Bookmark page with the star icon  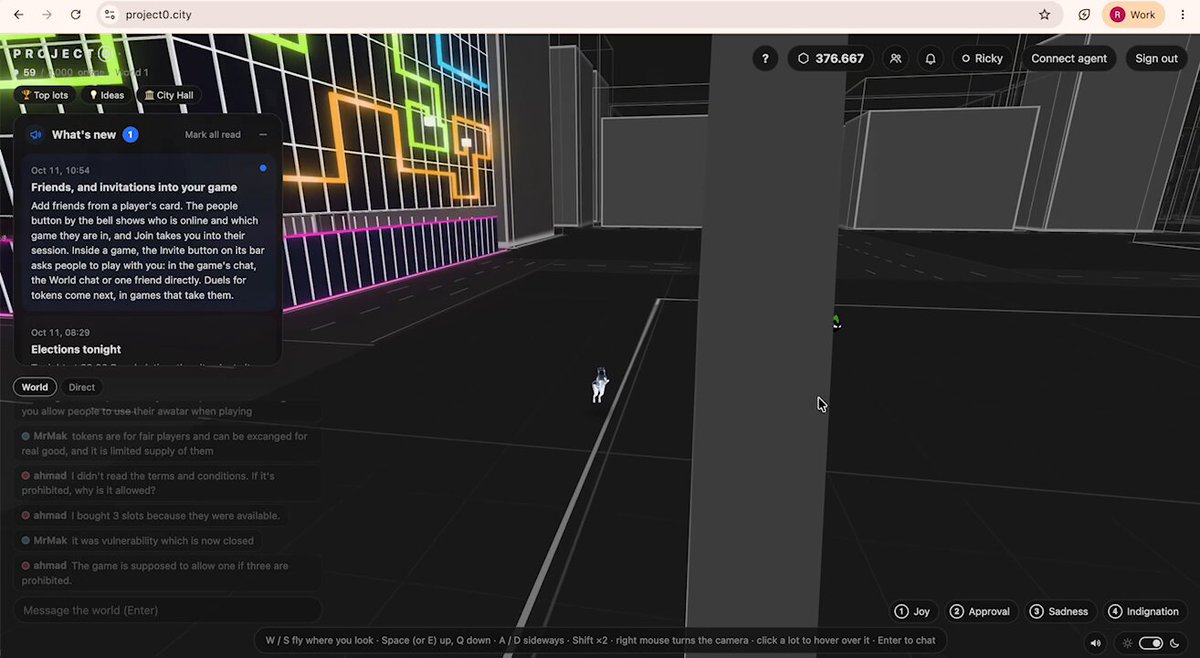1044,15
